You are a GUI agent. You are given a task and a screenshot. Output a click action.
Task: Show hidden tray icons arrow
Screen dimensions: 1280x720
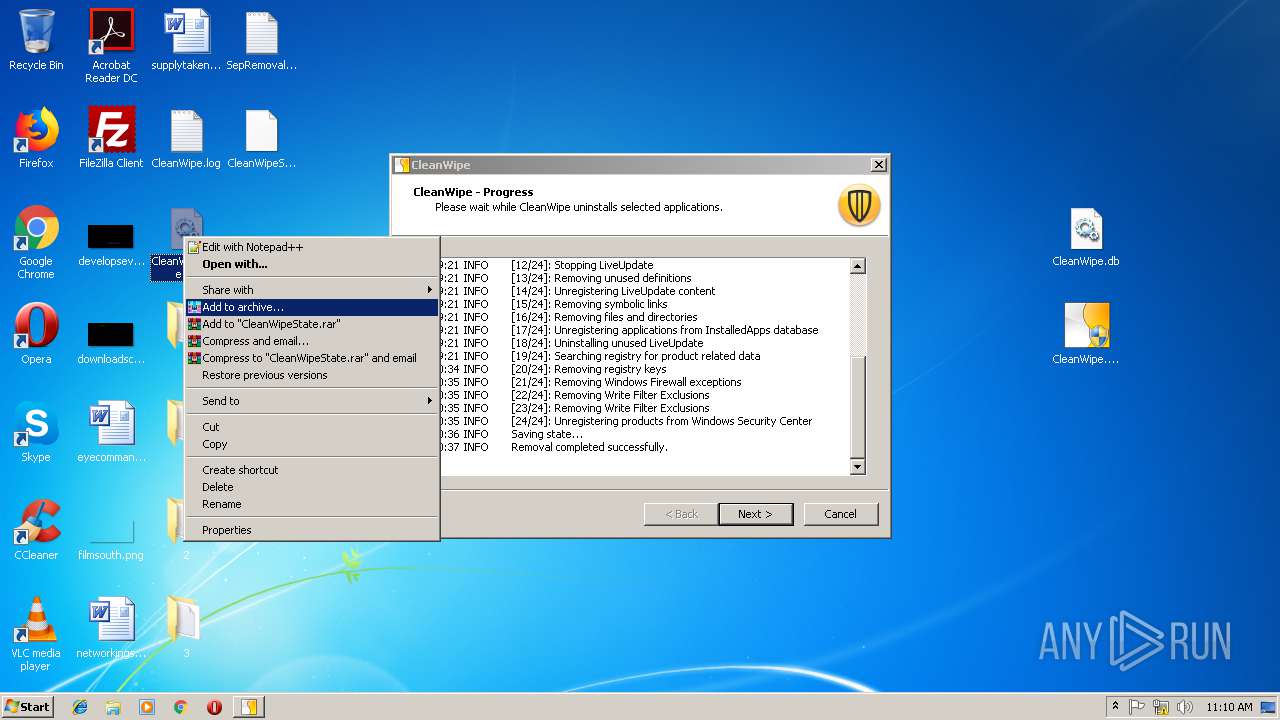(1115, 707)
